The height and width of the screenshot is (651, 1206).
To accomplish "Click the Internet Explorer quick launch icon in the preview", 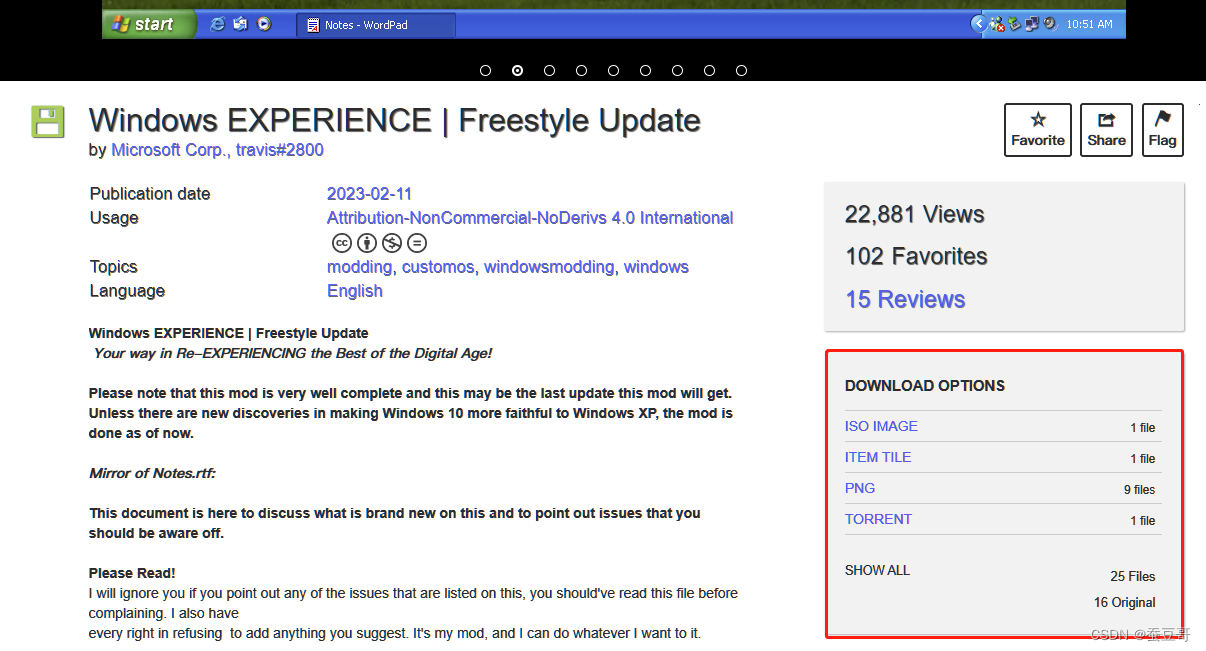I will (217, 24).
